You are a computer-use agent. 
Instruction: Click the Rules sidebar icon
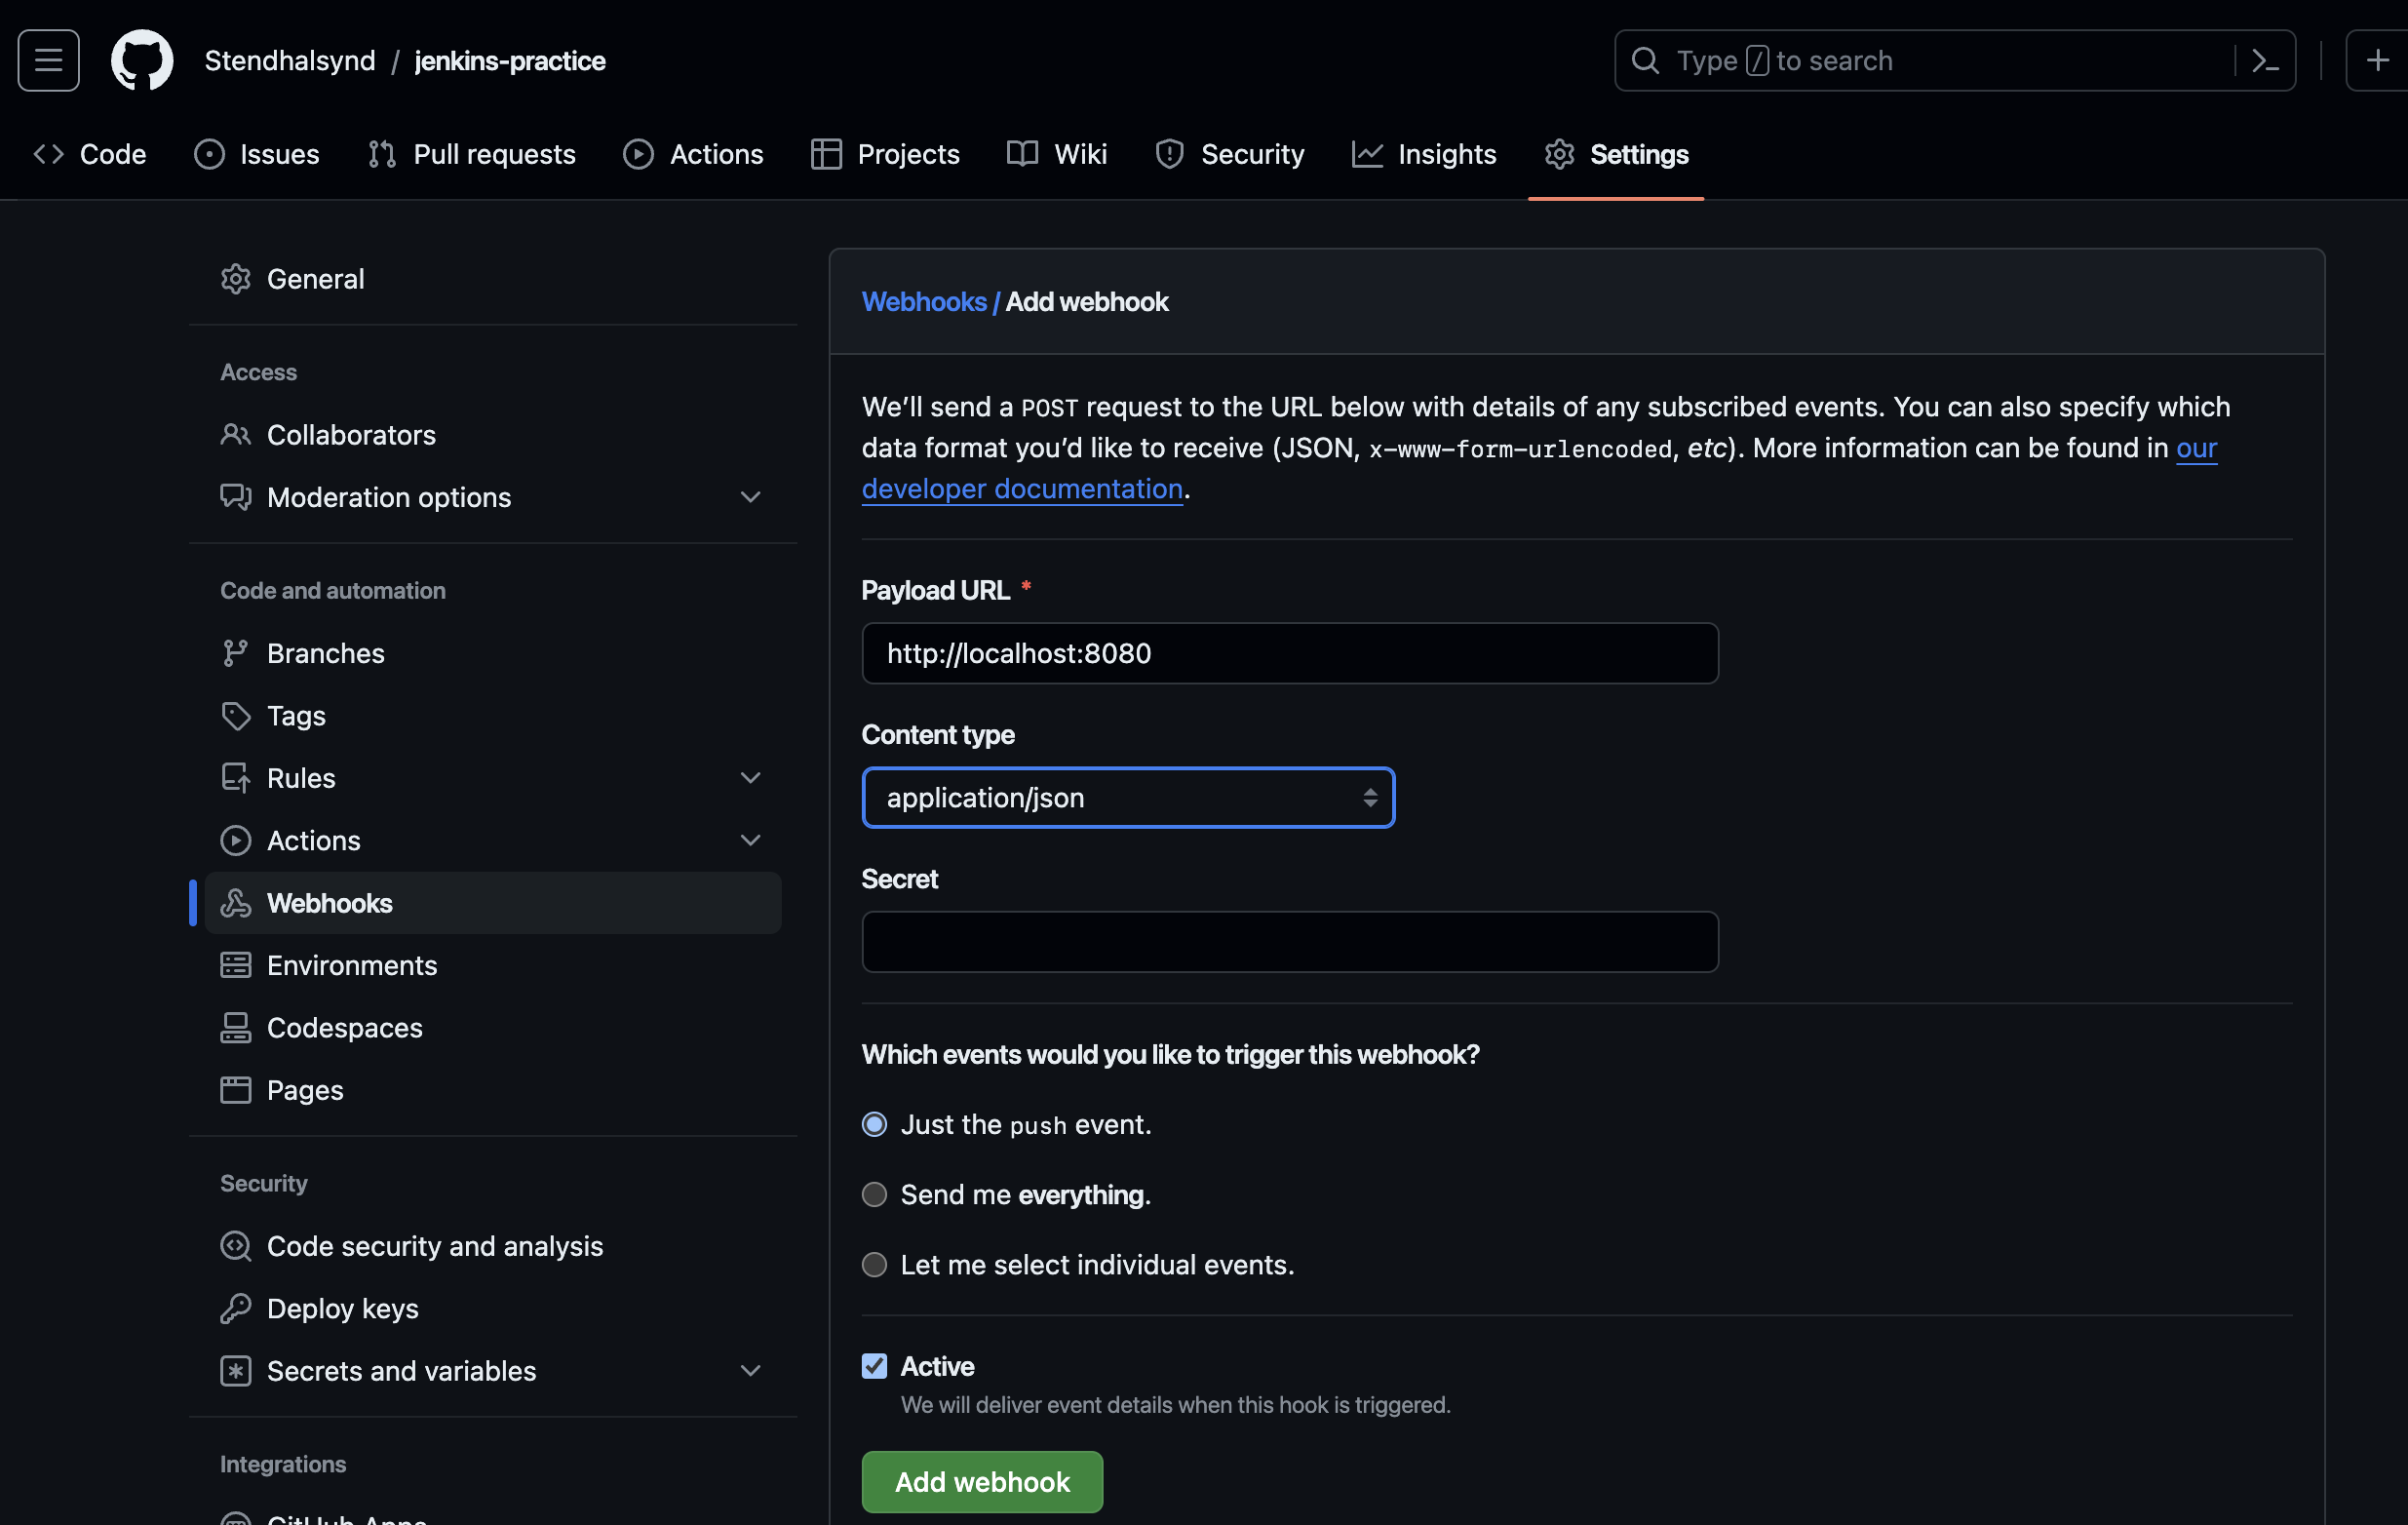pos(235,778)
